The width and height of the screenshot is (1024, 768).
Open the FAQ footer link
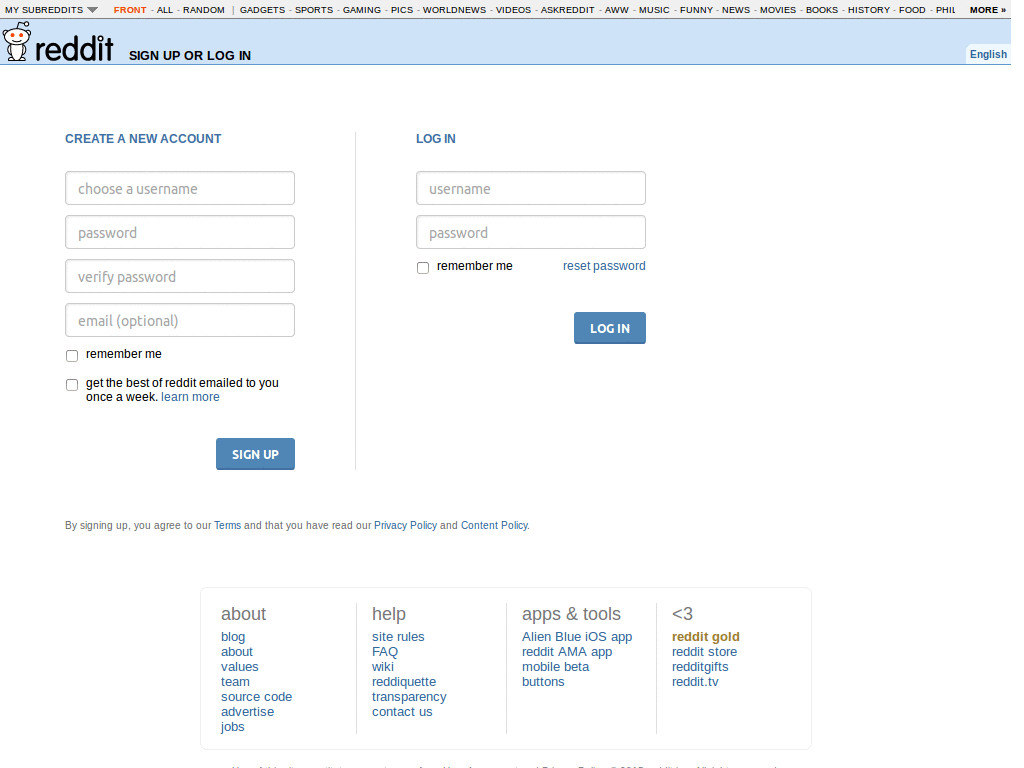click(385, 652)
